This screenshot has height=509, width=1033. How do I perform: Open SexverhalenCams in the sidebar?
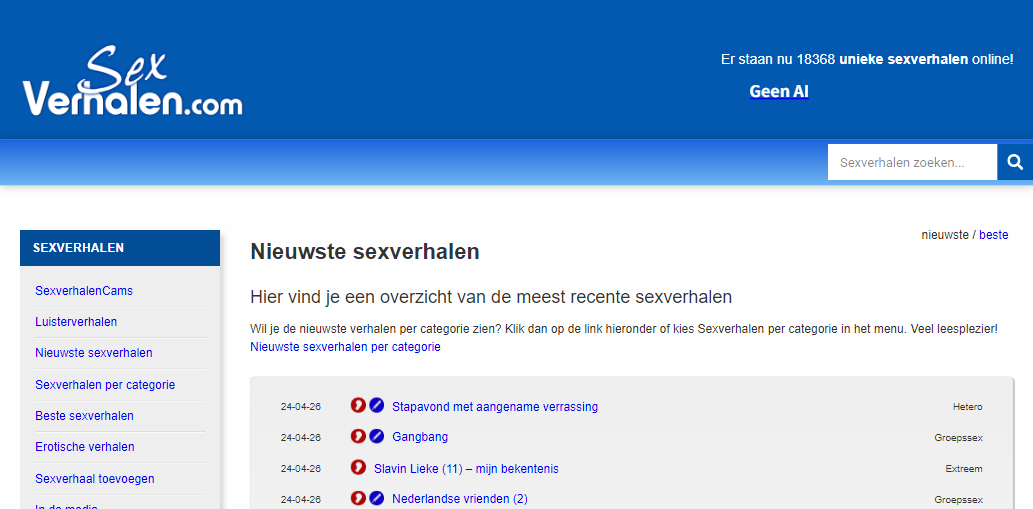(x=84, y=290)
